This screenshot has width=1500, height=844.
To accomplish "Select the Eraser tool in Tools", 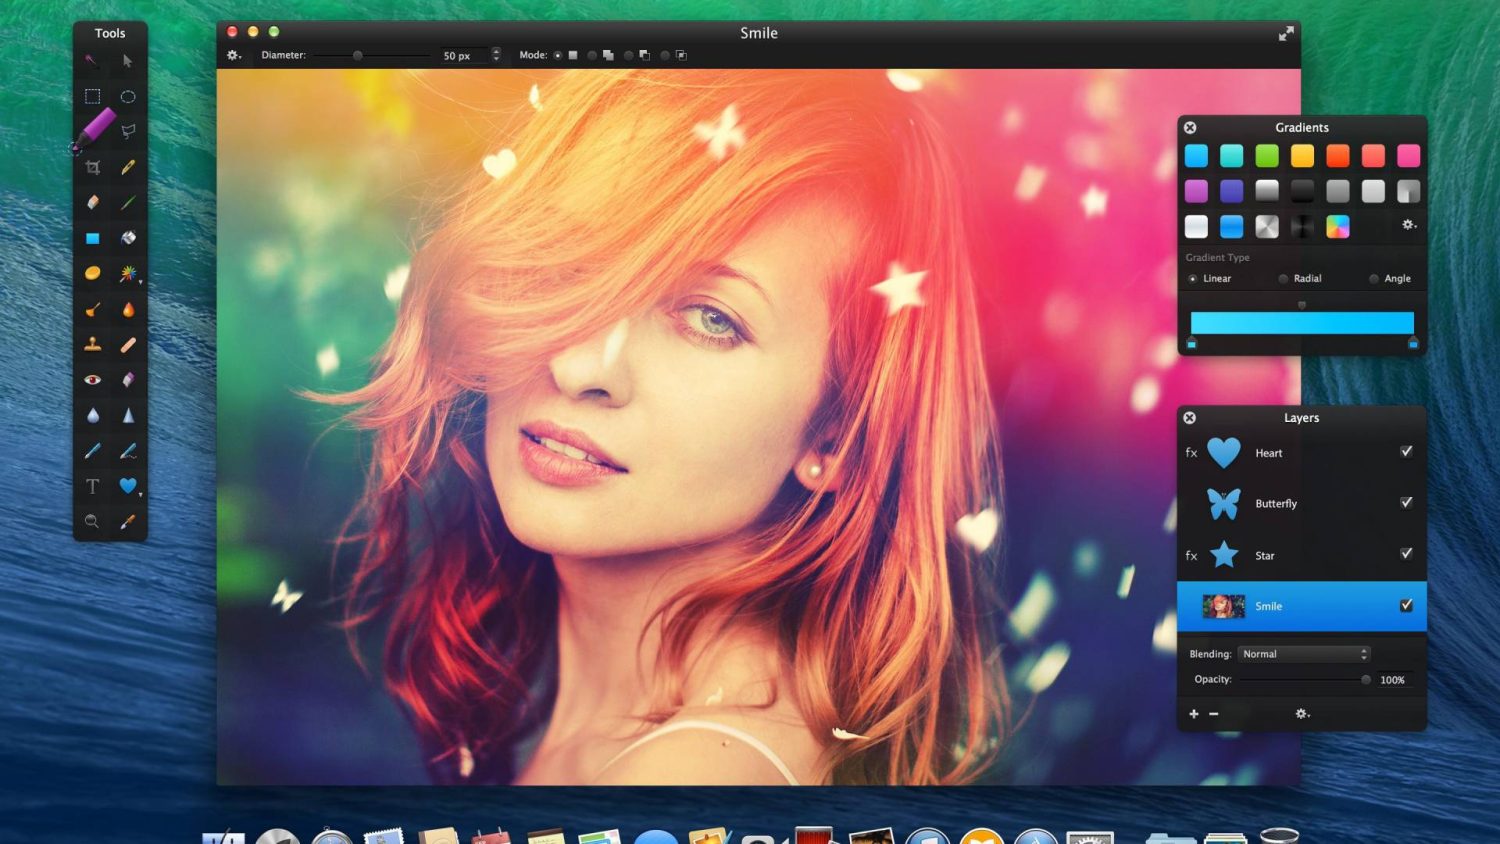I will [x=92, y=203].
